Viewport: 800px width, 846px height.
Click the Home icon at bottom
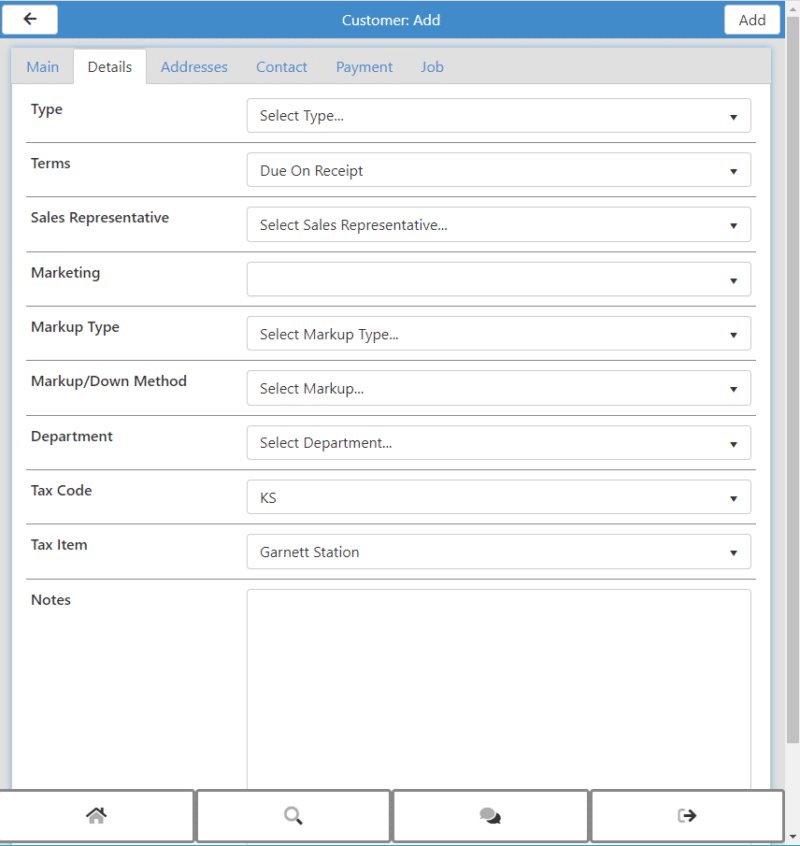[x=95, y=815]
